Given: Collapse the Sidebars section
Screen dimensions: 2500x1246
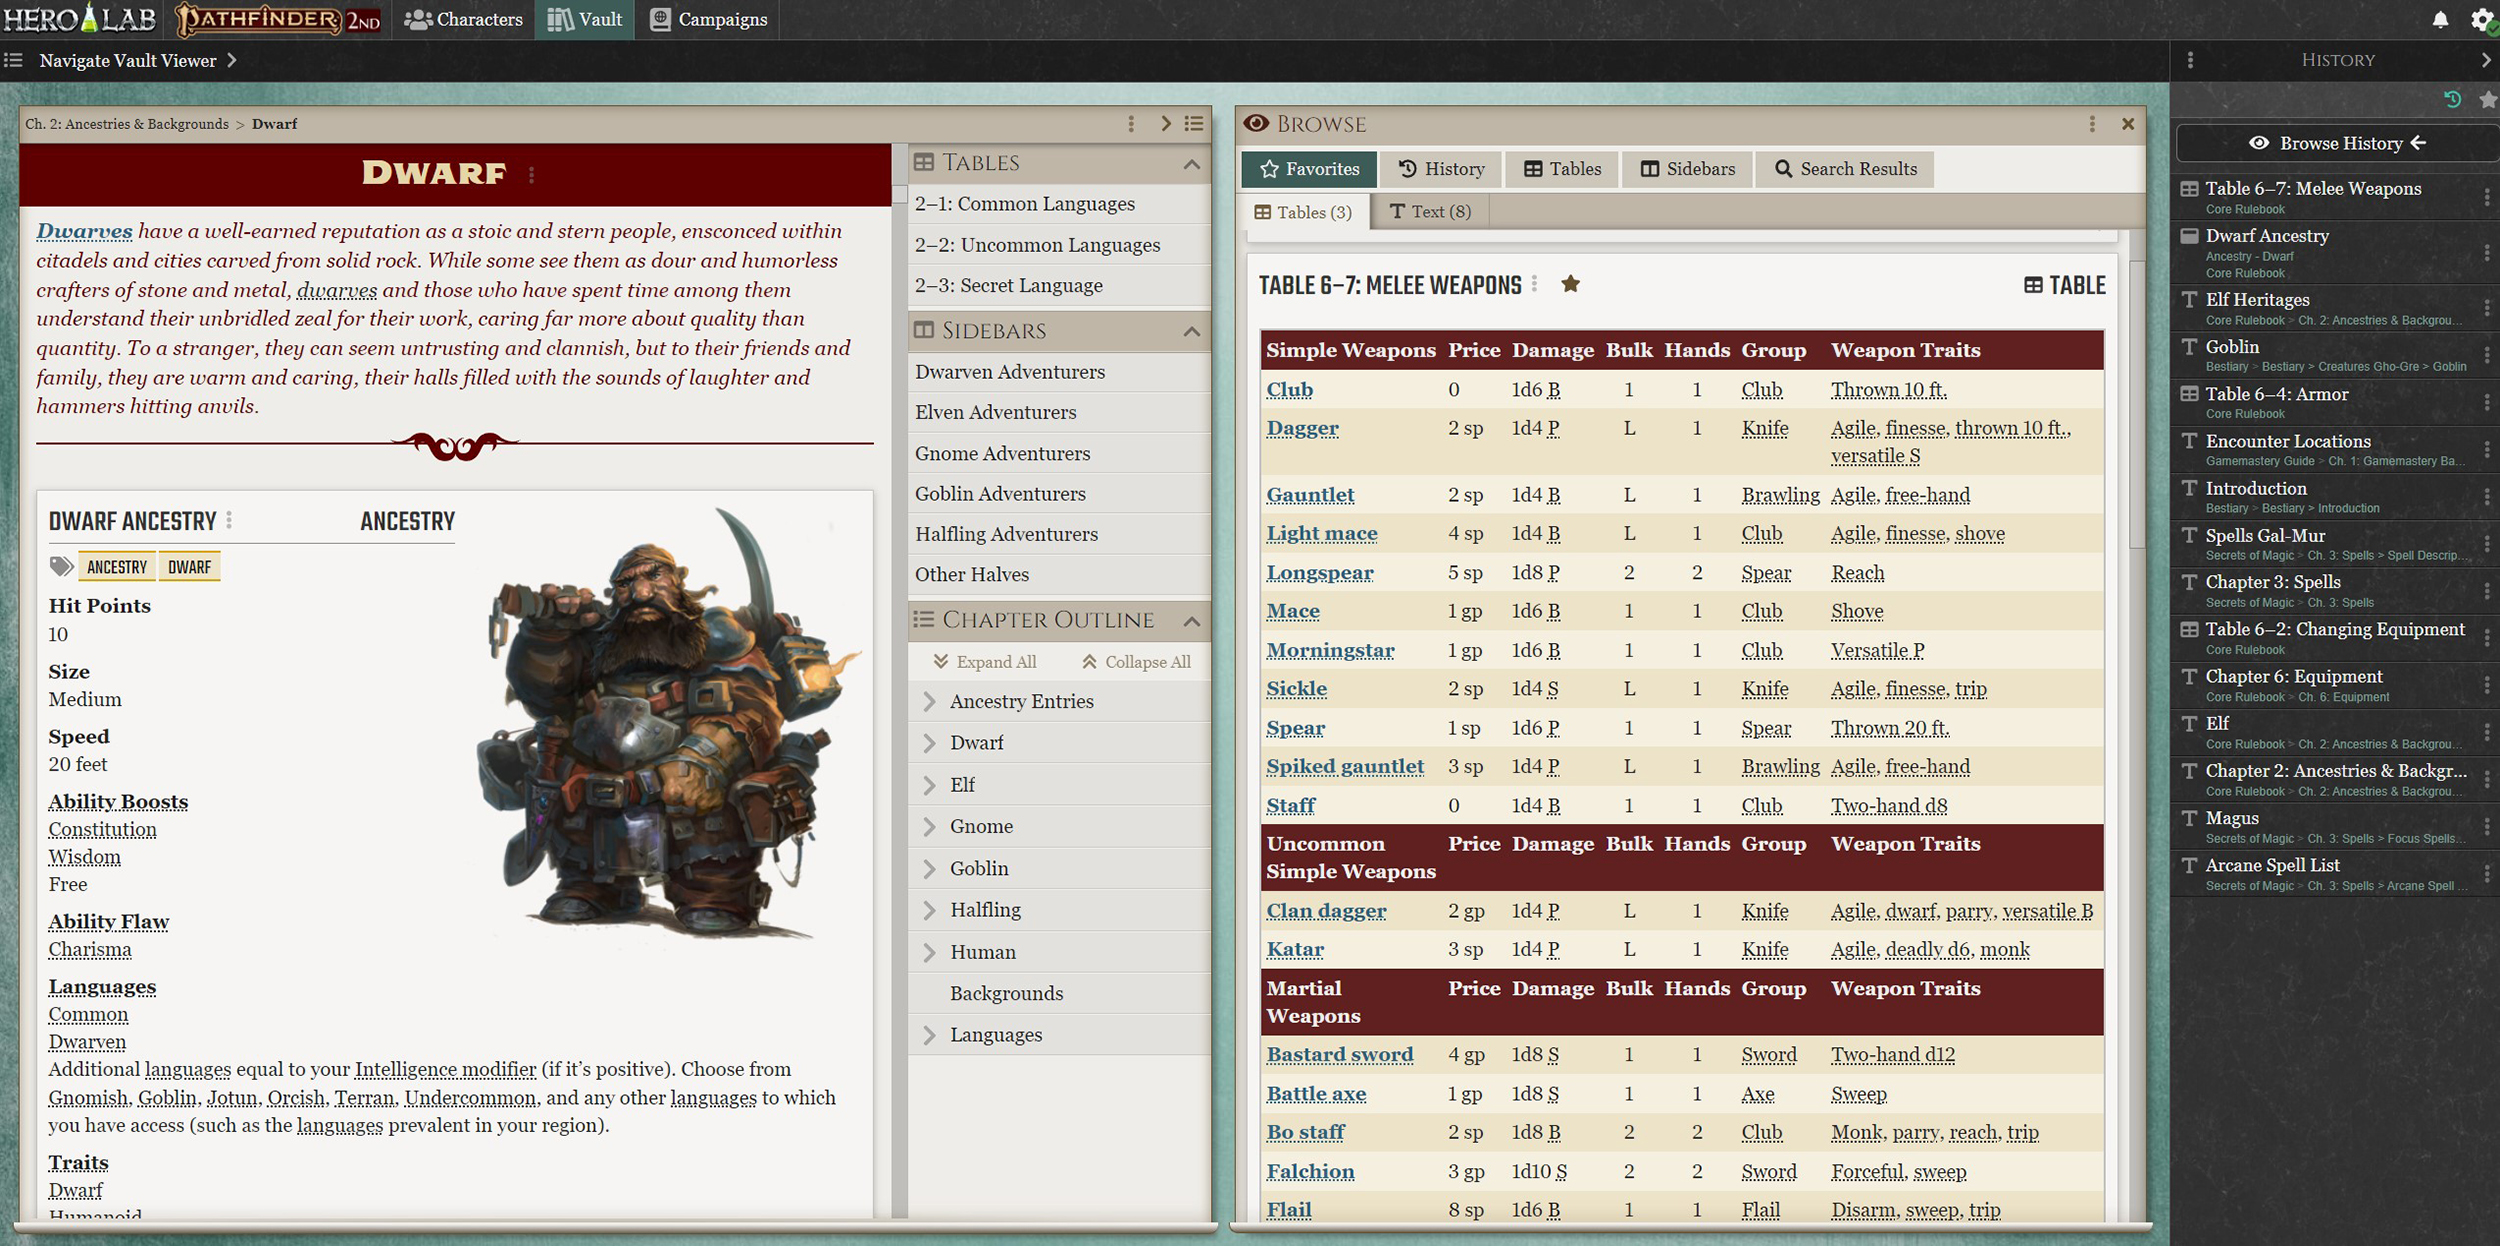Looking at the screenshot, I should (x=1191, y=331).
